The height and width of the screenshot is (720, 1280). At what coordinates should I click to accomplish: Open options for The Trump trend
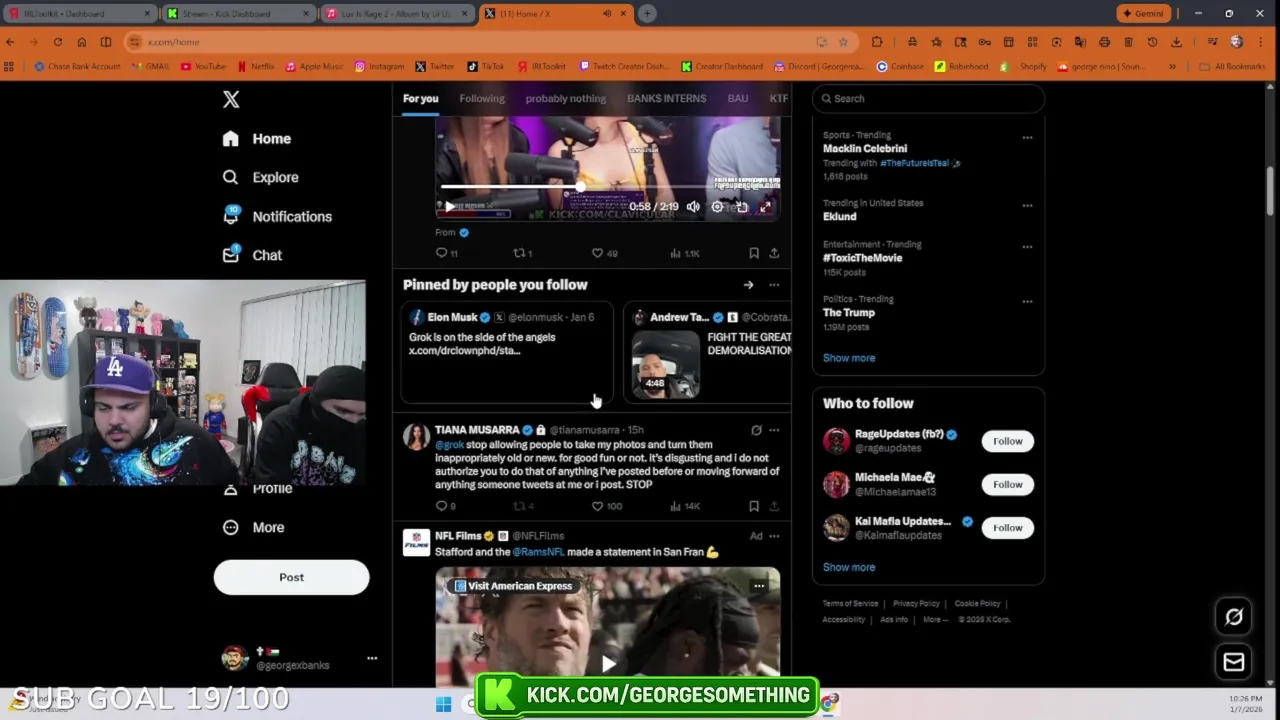pos(1027,301)
